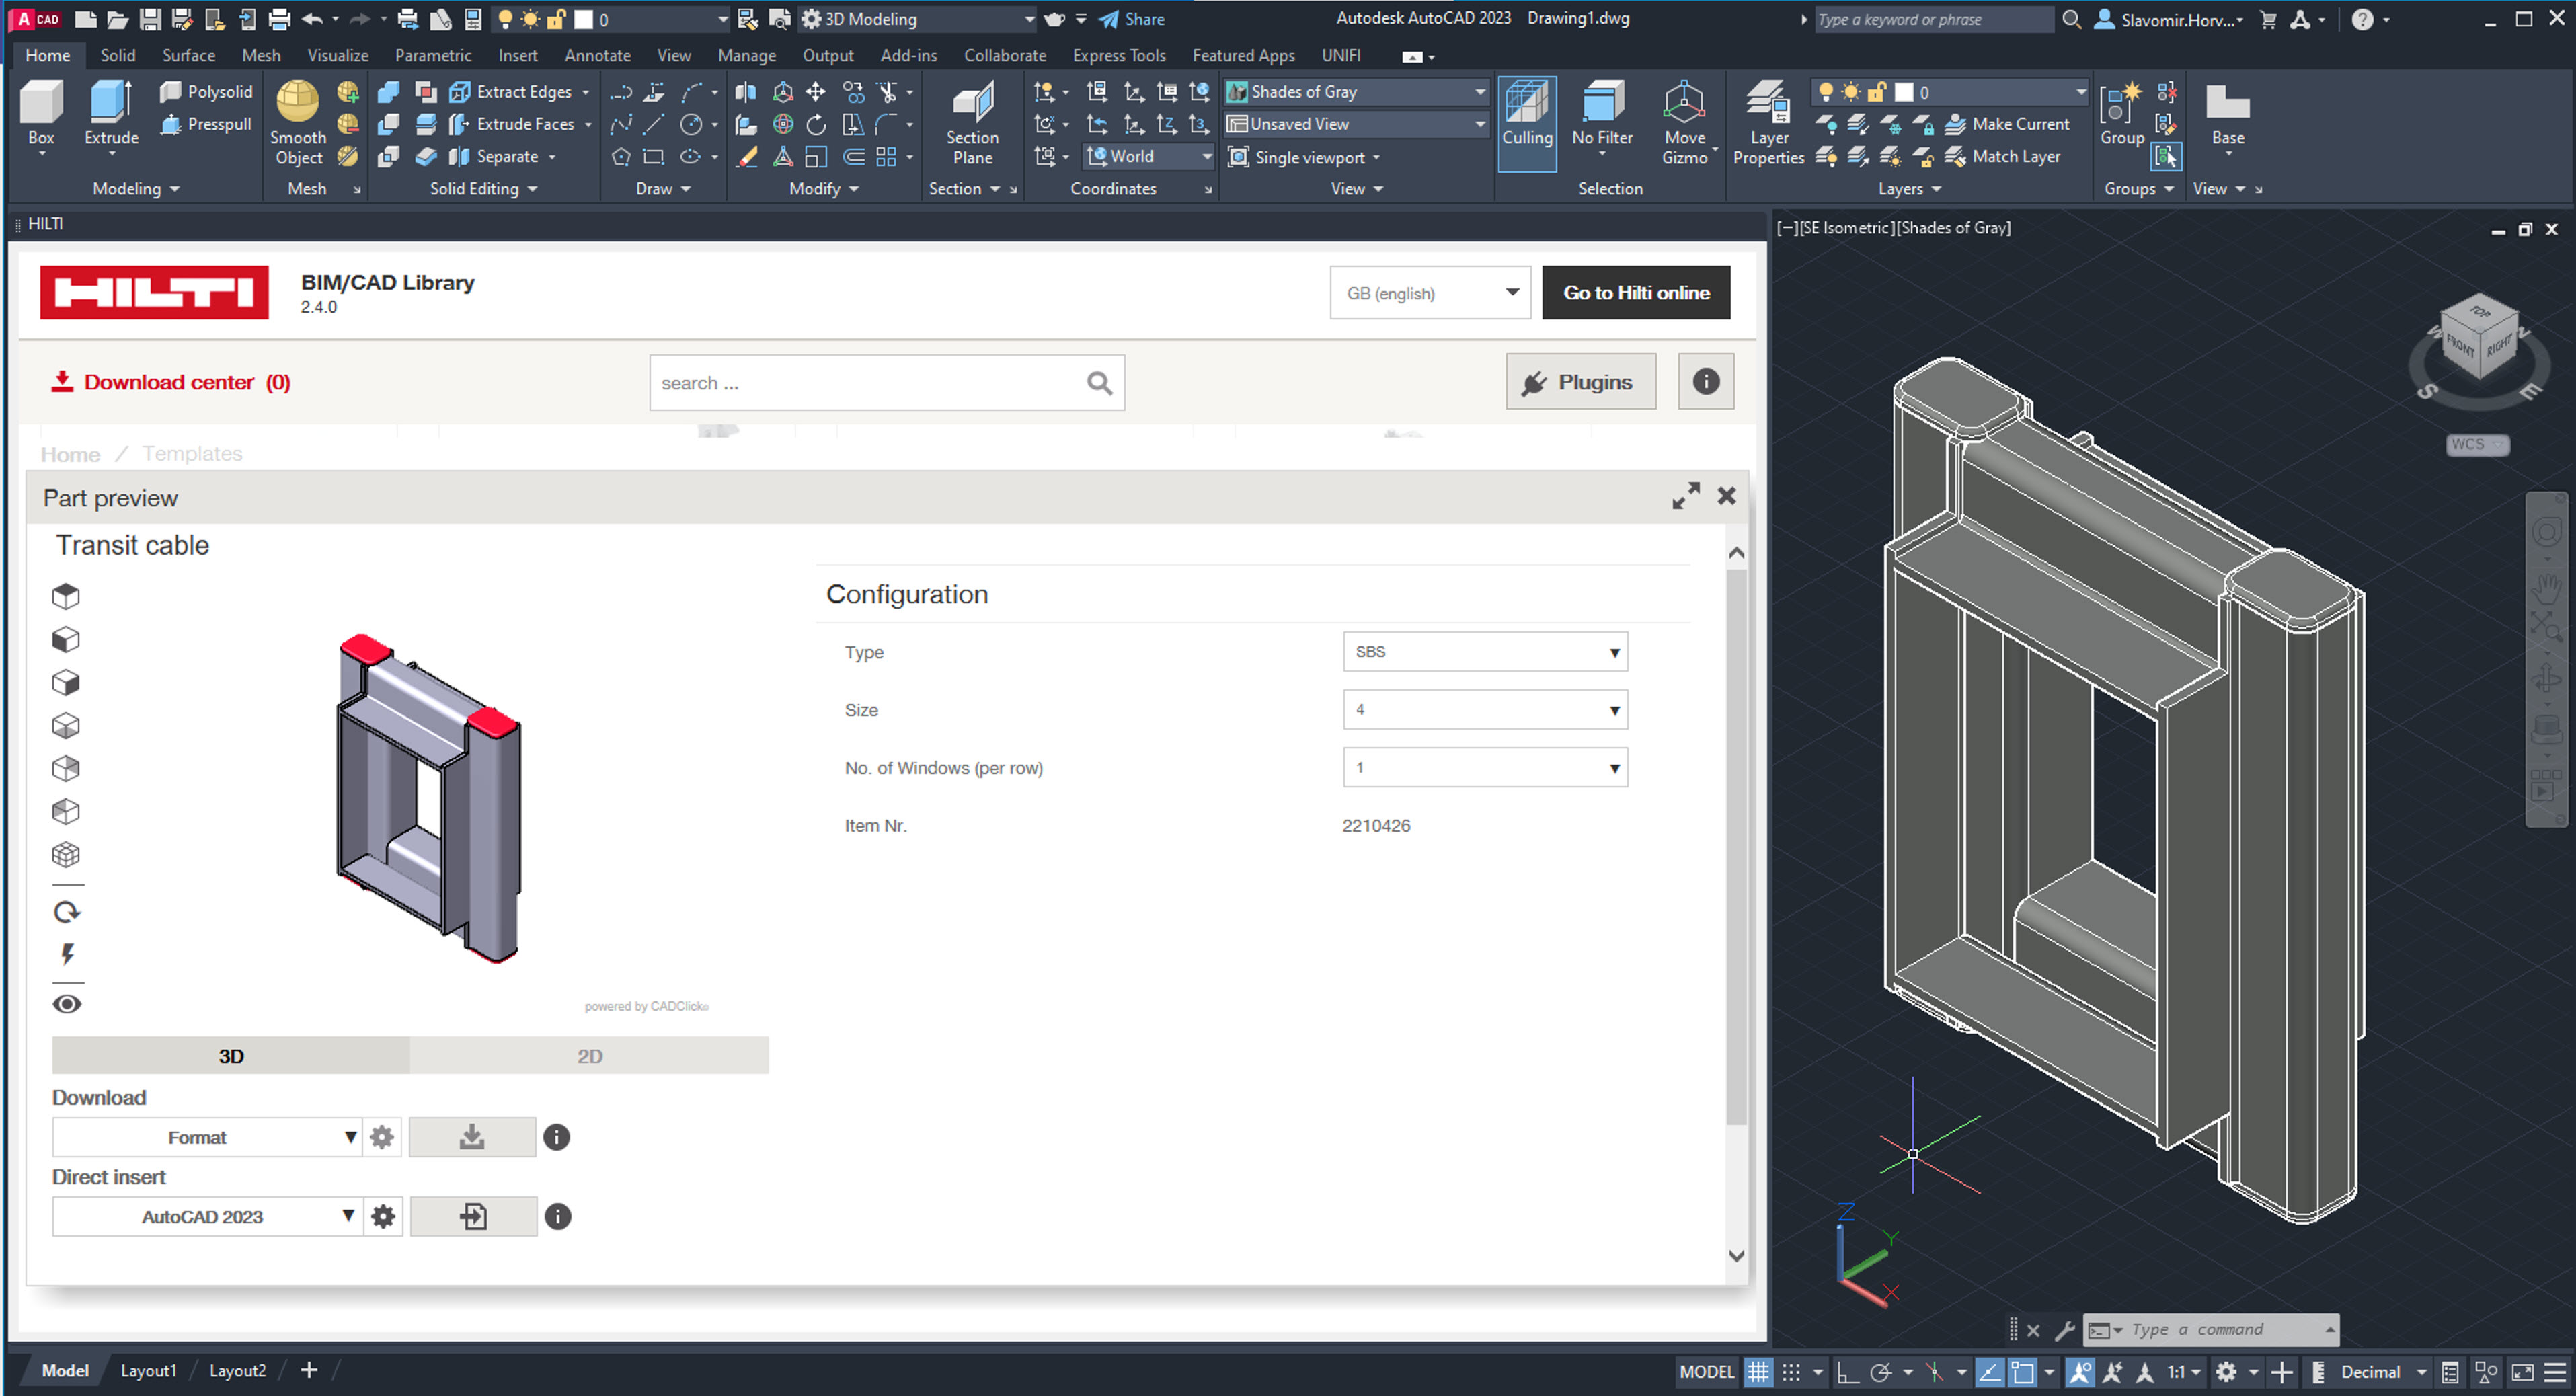Open the Type SBS dropdown
The width and height of the screenshot is (2576, 1396).
[1484, 652]
